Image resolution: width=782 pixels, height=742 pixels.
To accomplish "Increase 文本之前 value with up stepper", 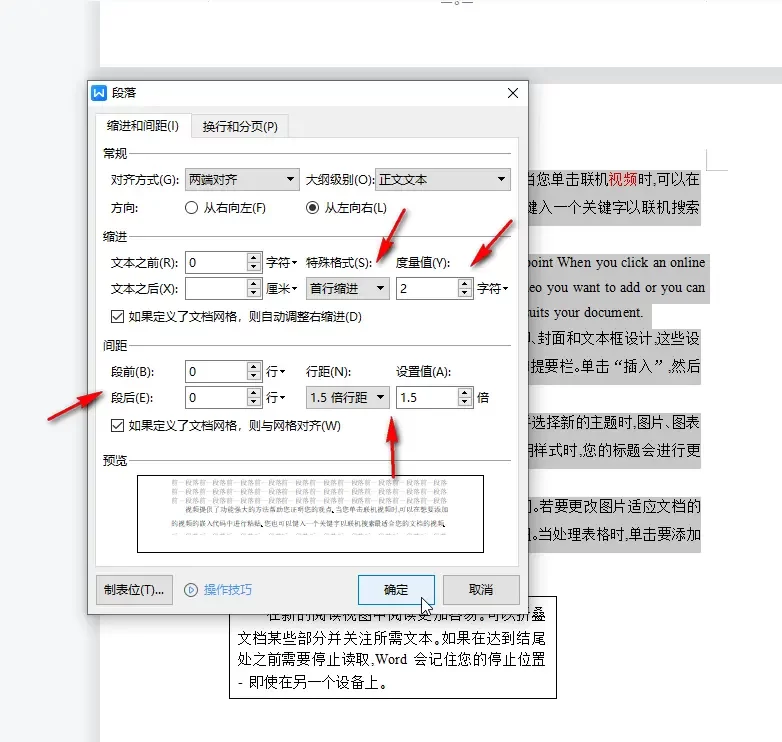I will click(x=254, y=257).
